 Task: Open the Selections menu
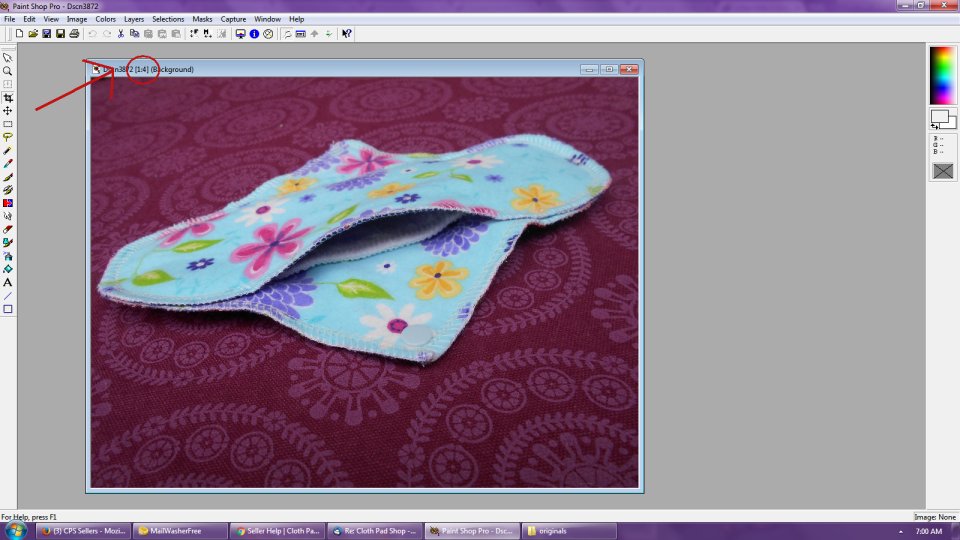point(168,19)
